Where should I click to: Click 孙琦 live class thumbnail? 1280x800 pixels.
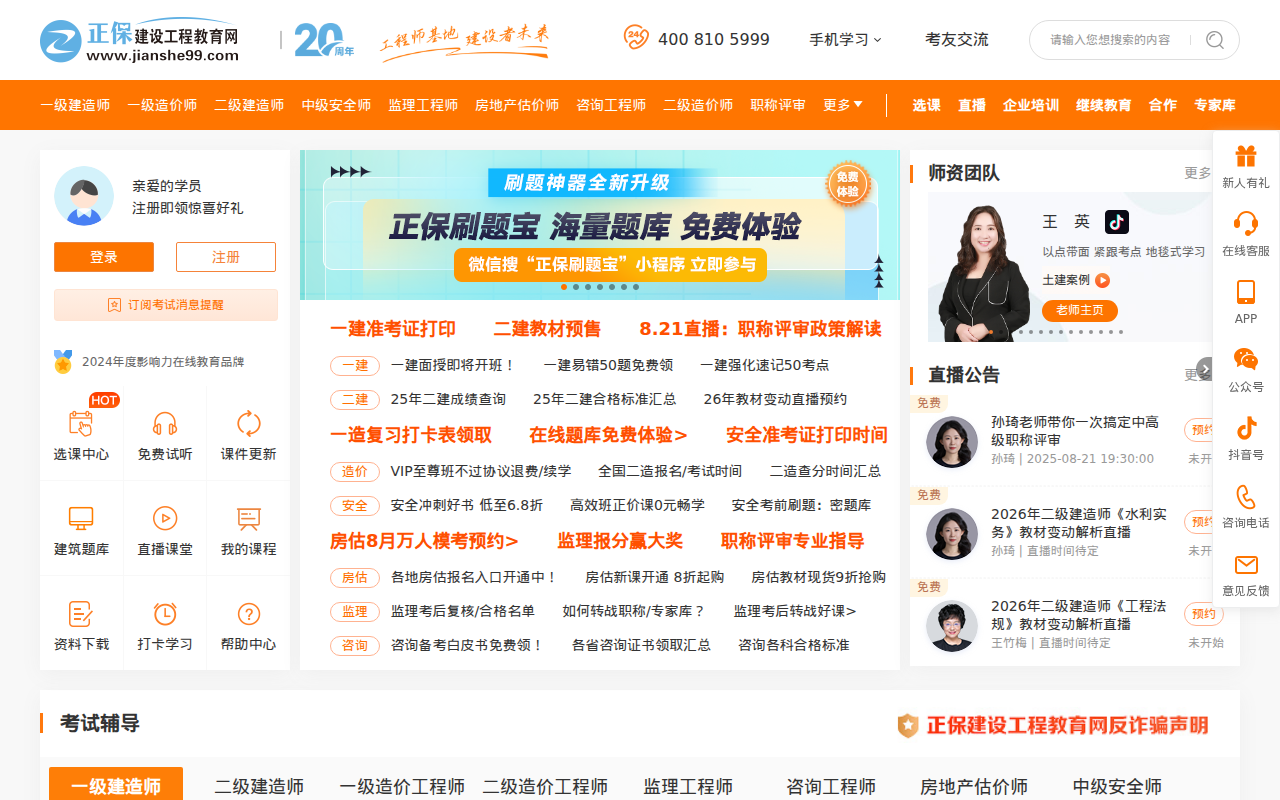pyautogui.click(x=952, y=442)
